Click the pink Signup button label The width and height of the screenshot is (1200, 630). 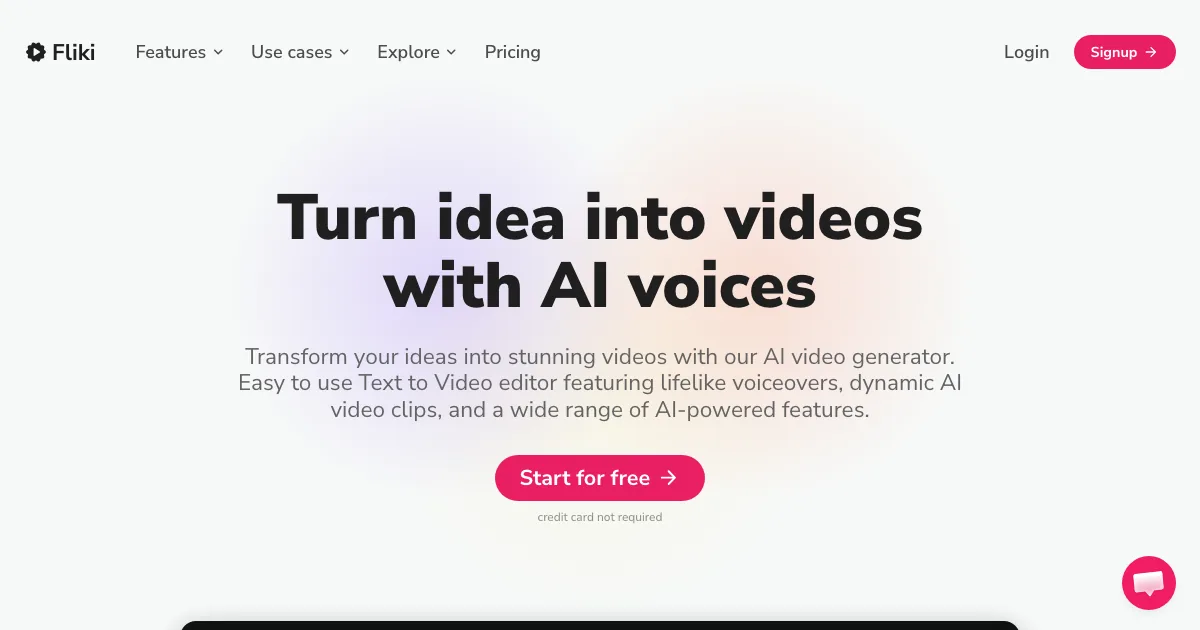coord(1113,52)
